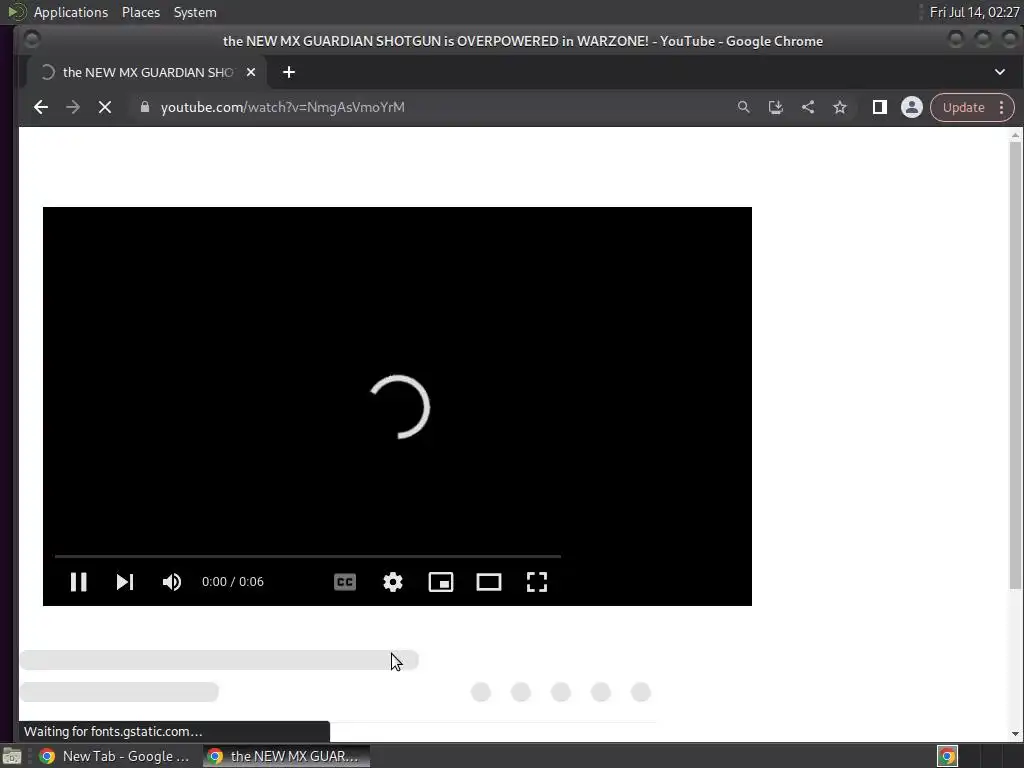View site information lock icon
This screenshot has height=768, width=1024.
pos(145,107)
